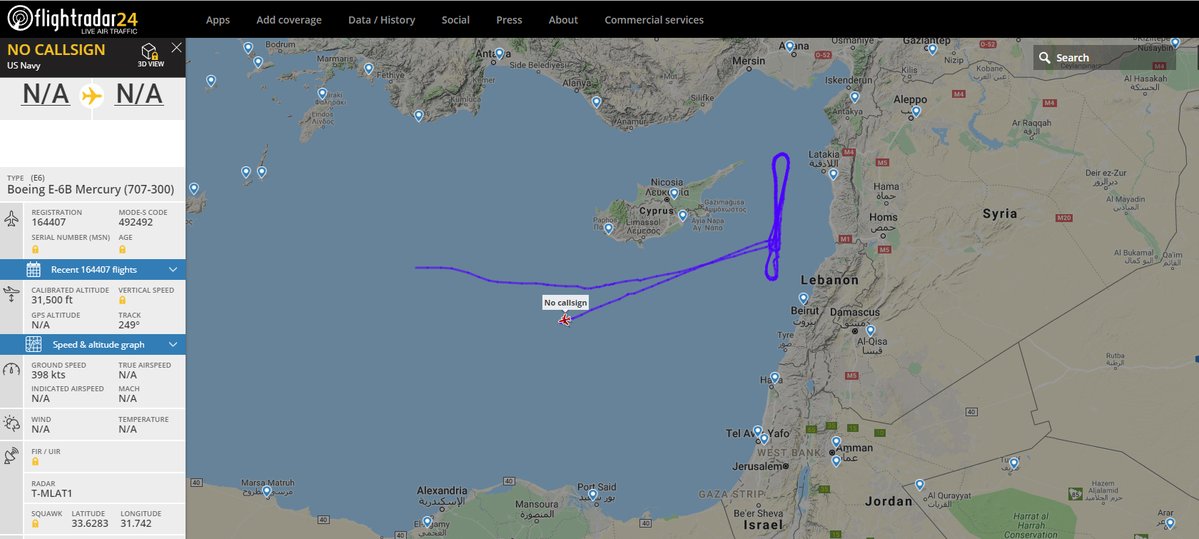Click the No callsign map label
Screen dimensions: 1199x539
pos(566,303)
